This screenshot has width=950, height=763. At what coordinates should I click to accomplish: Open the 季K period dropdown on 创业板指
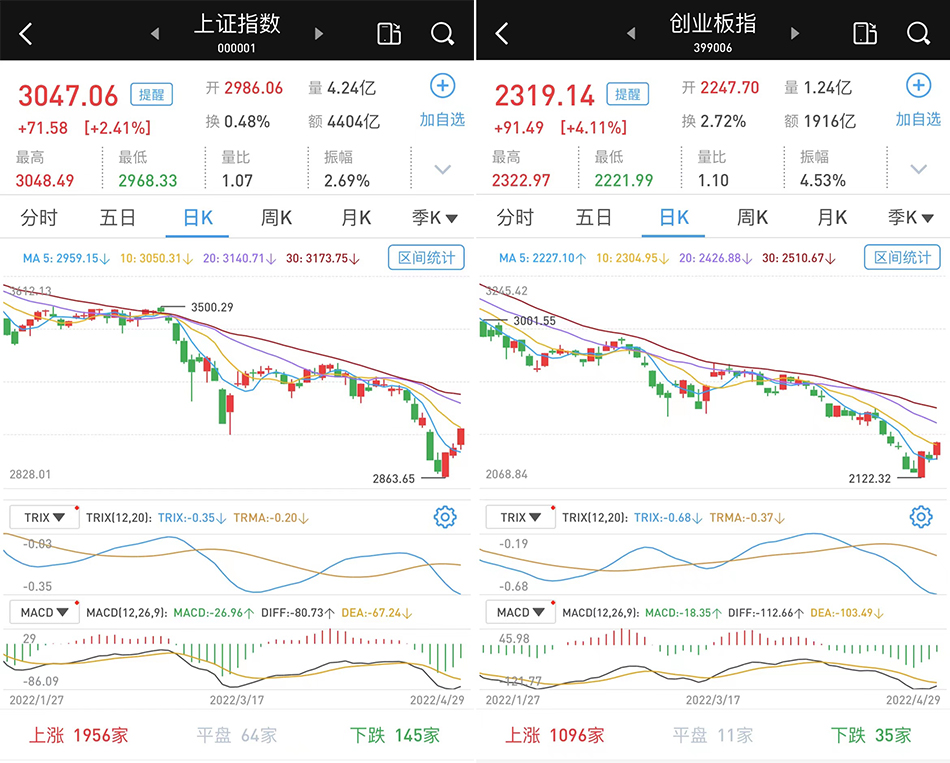(x=911, y=218)
